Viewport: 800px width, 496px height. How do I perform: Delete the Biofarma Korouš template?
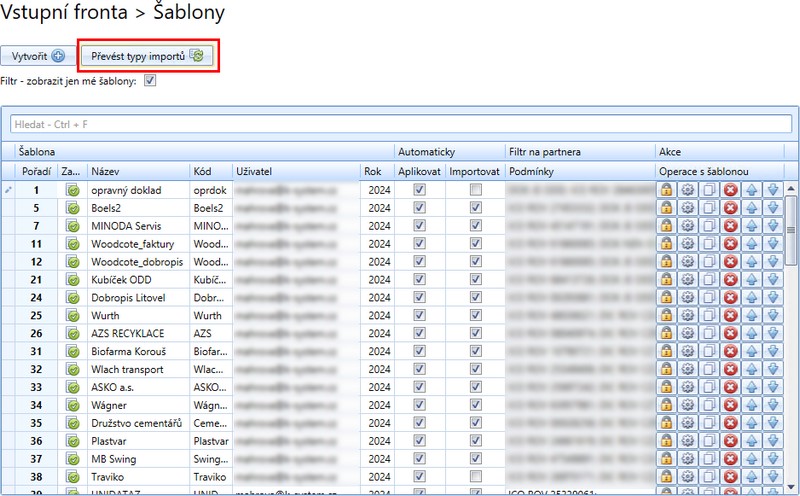point(730,351)
